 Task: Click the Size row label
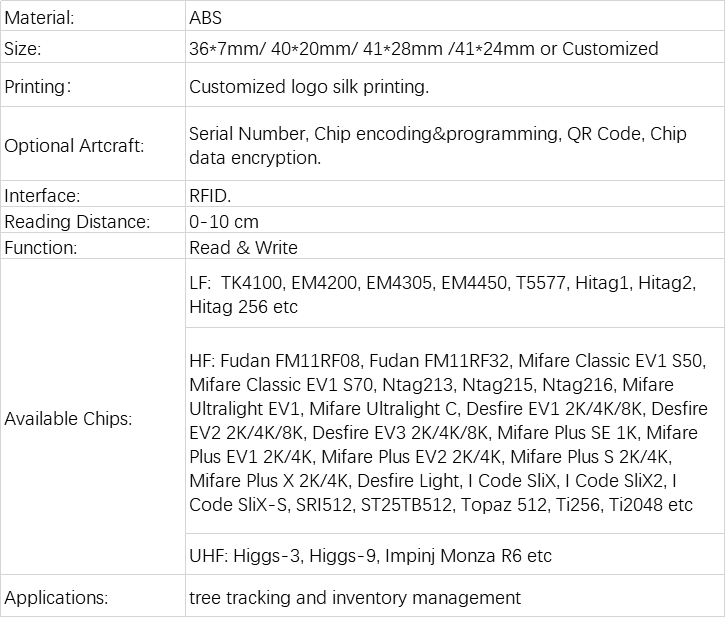[x=23, y=49]
